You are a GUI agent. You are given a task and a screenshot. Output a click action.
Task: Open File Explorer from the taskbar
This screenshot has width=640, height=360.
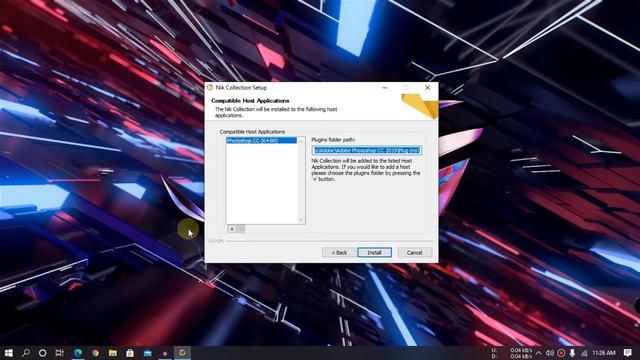point(113,353)
